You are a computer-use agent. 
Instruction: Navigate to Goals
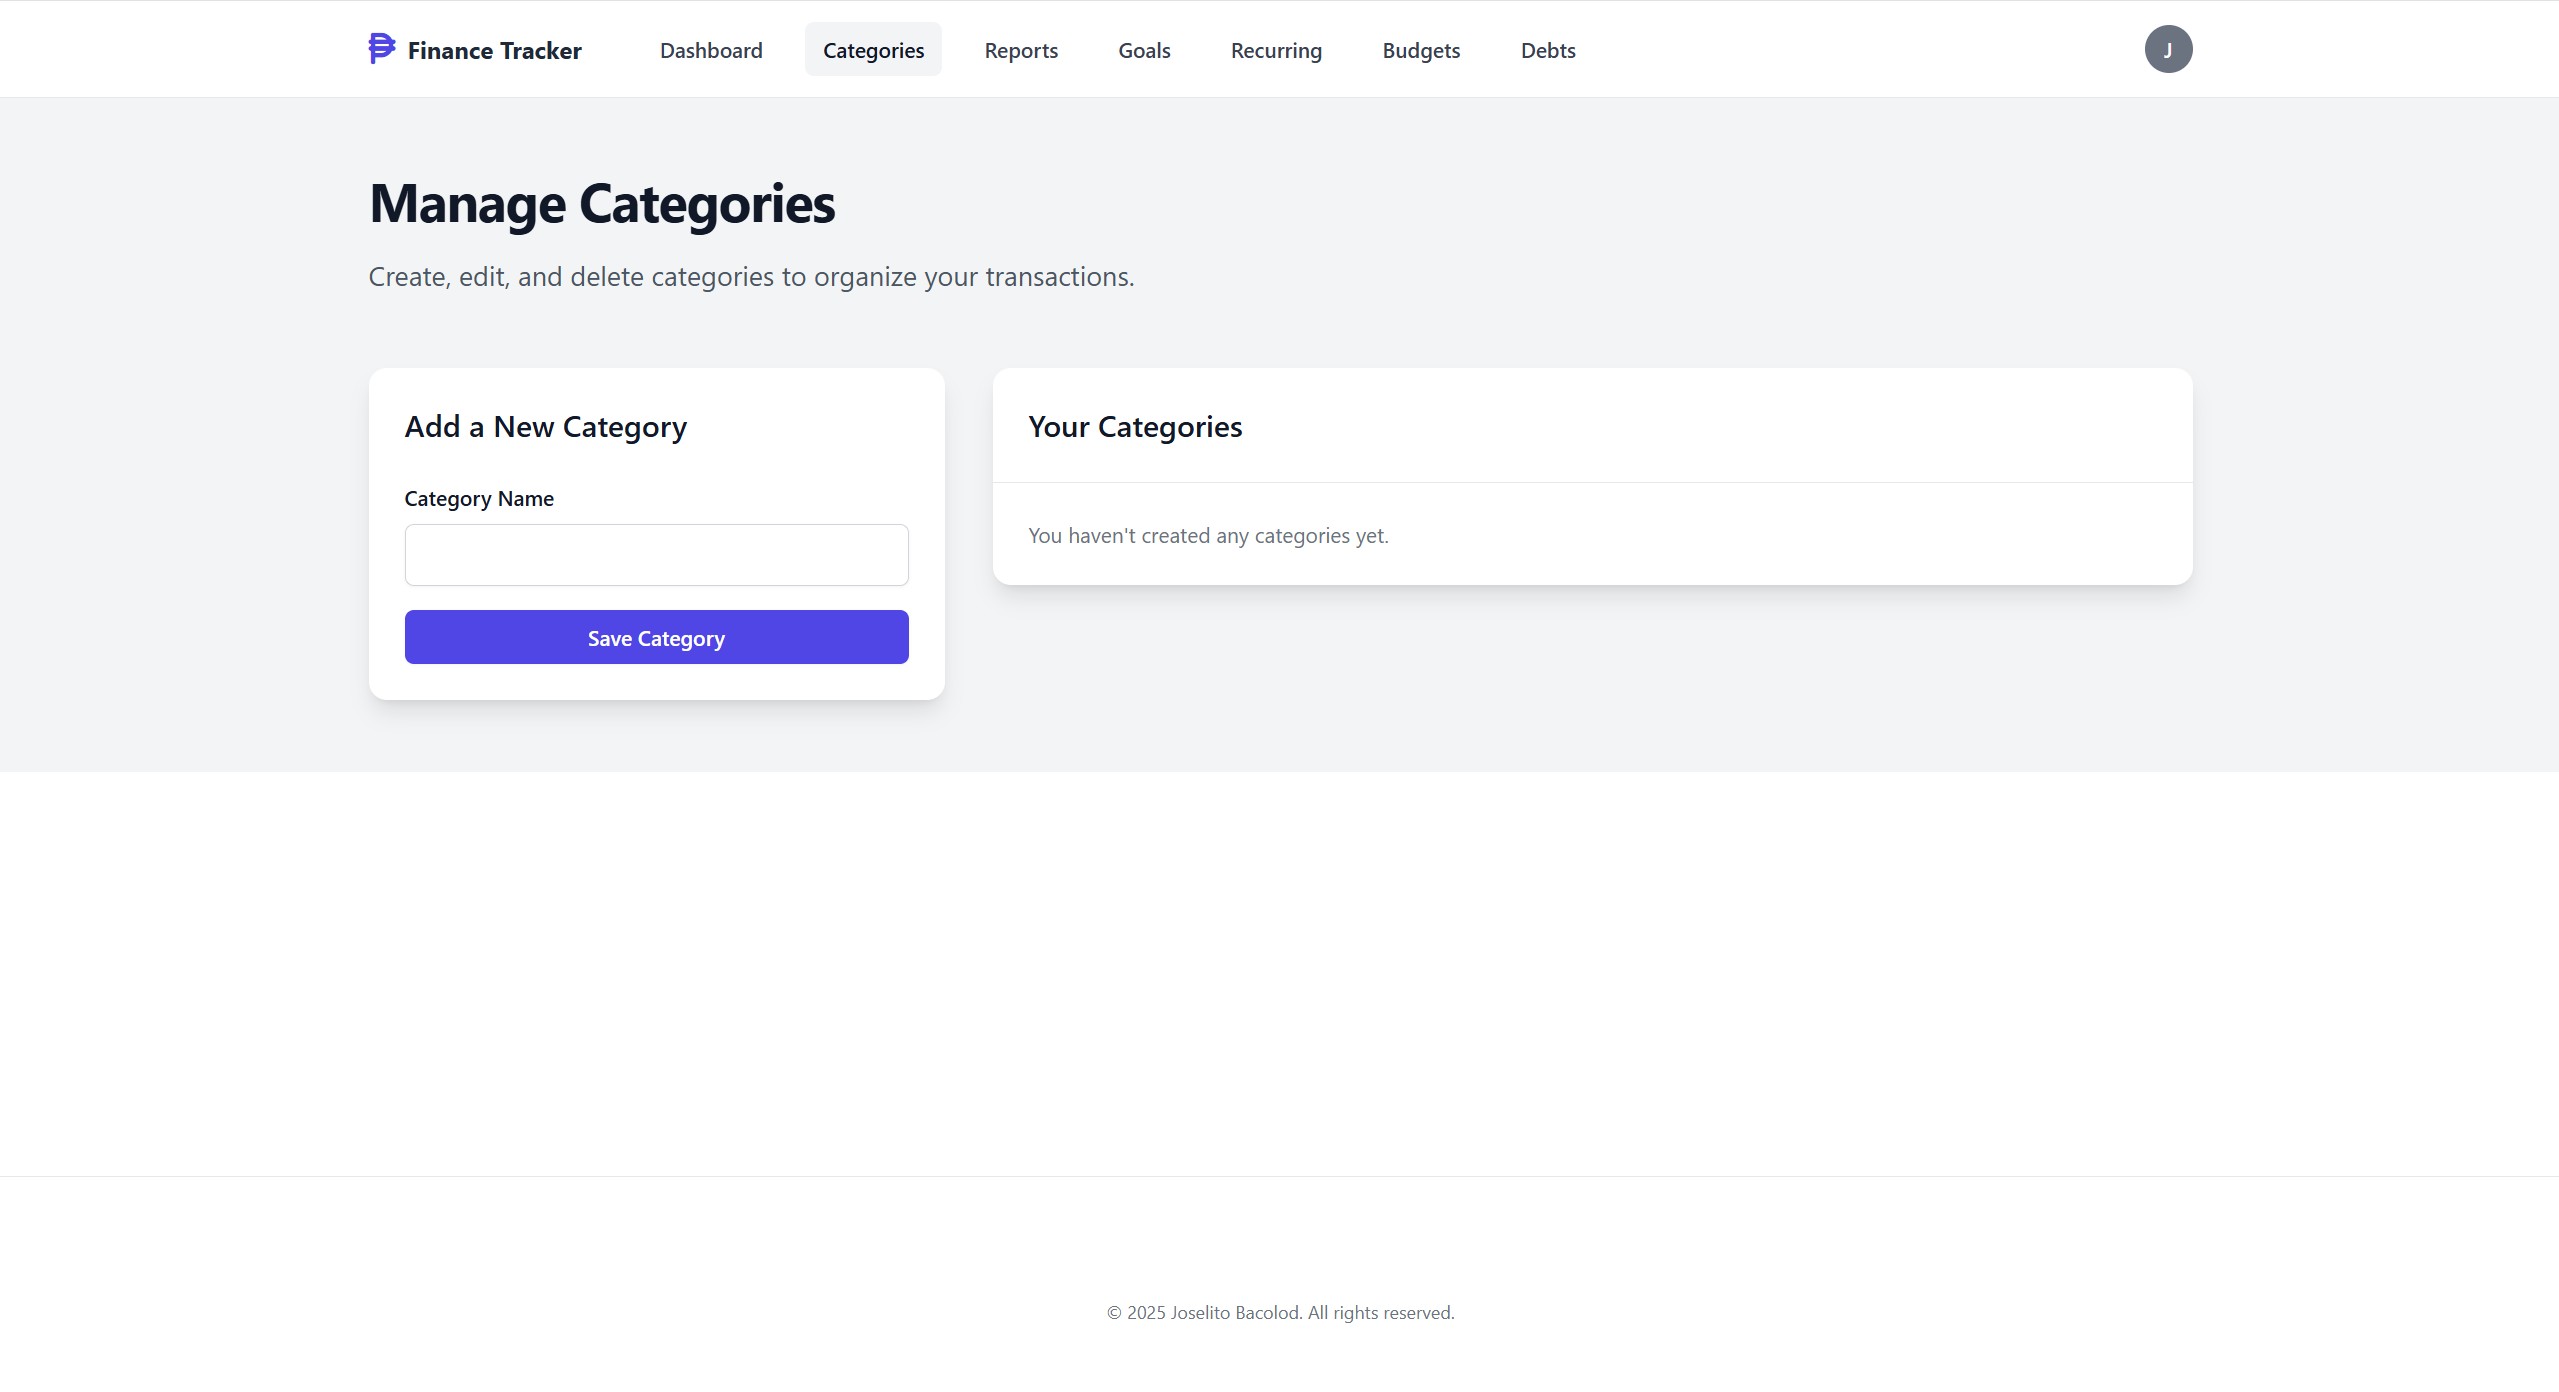[x=1143, y=50]
